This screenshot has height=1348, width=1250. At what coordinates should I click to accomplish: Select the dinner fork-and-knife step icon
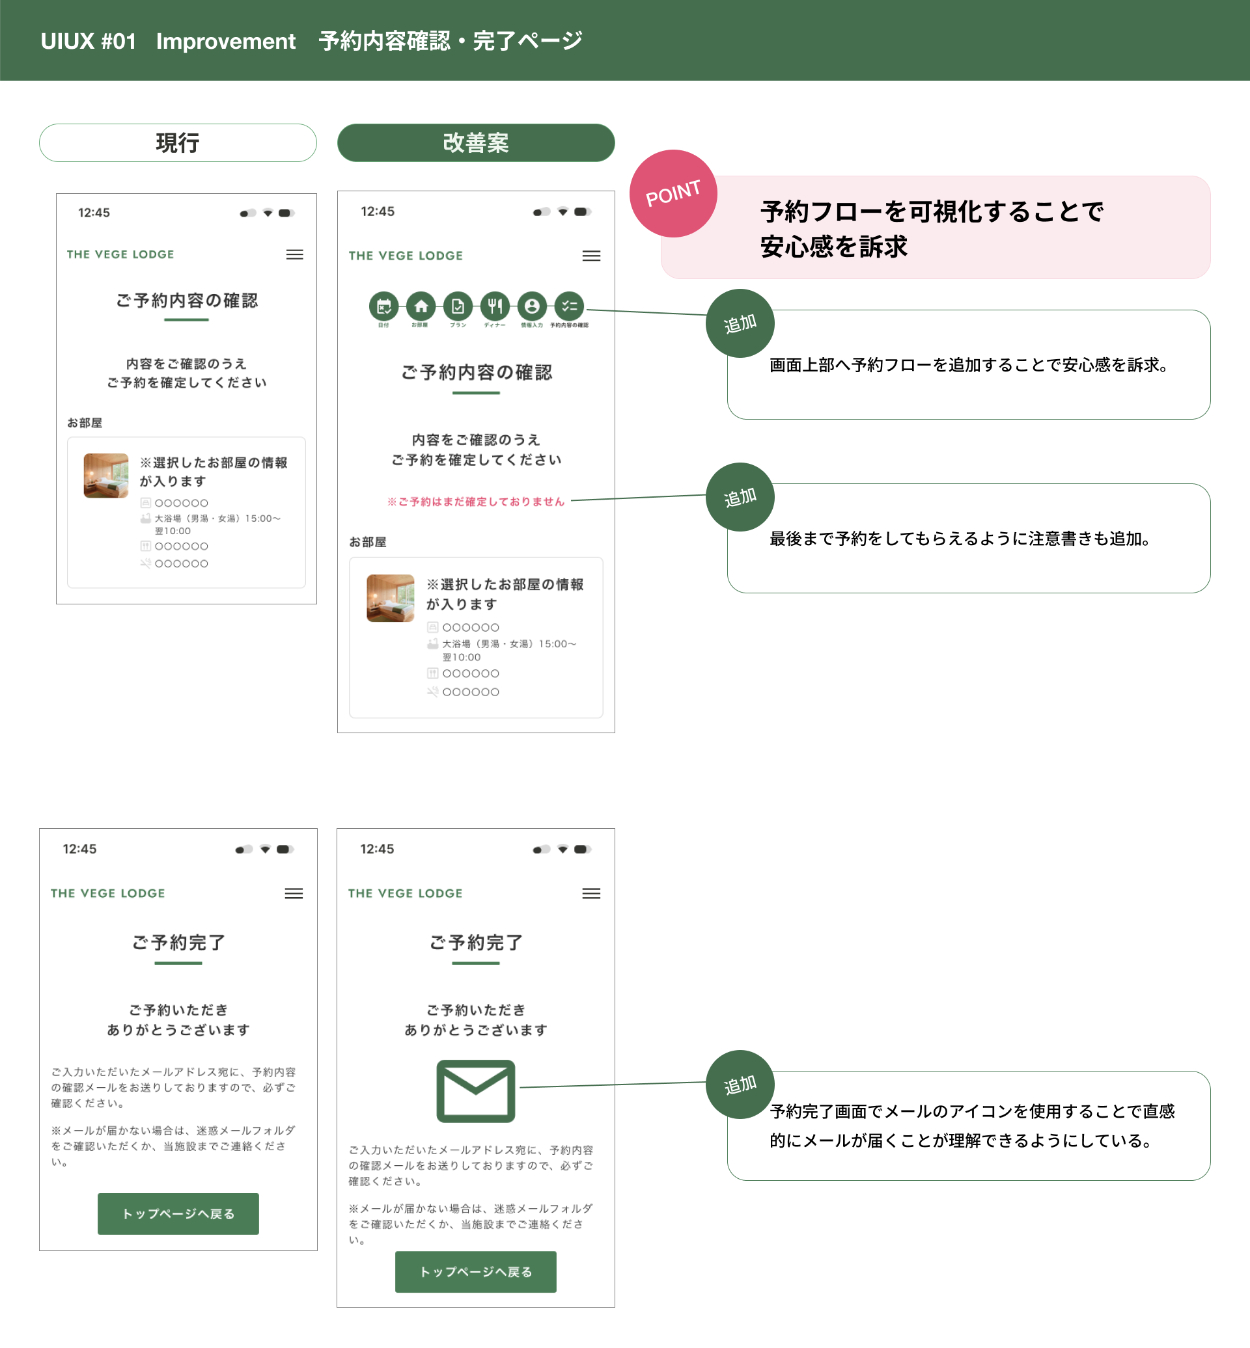tap(495, 307)
